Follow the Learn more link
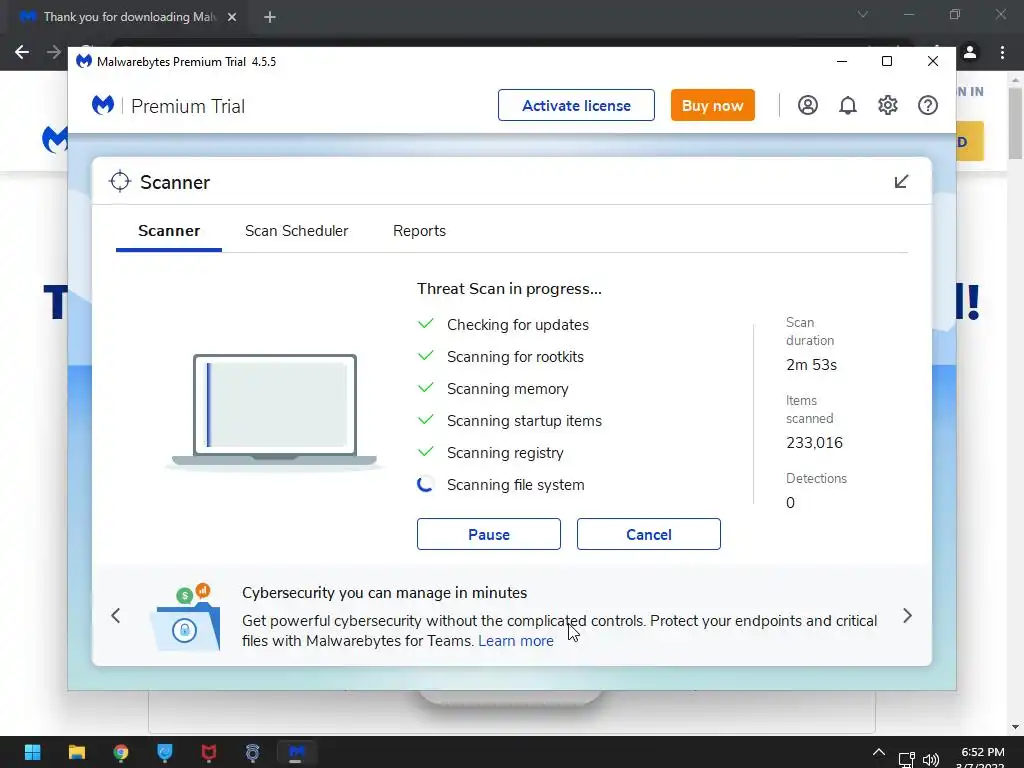1024x768 pixels. (516, 641)
